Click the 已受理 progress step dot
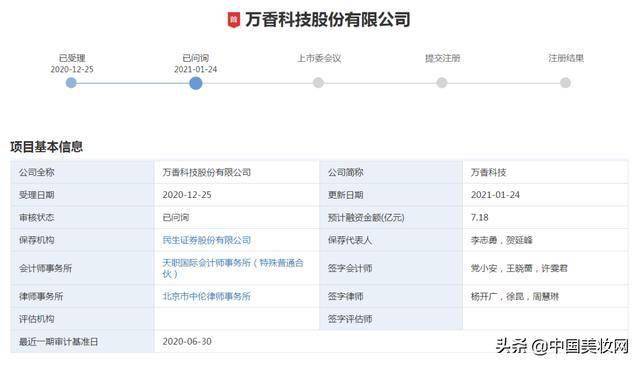This screenshot has width=640, height=365. coord(71,83)
